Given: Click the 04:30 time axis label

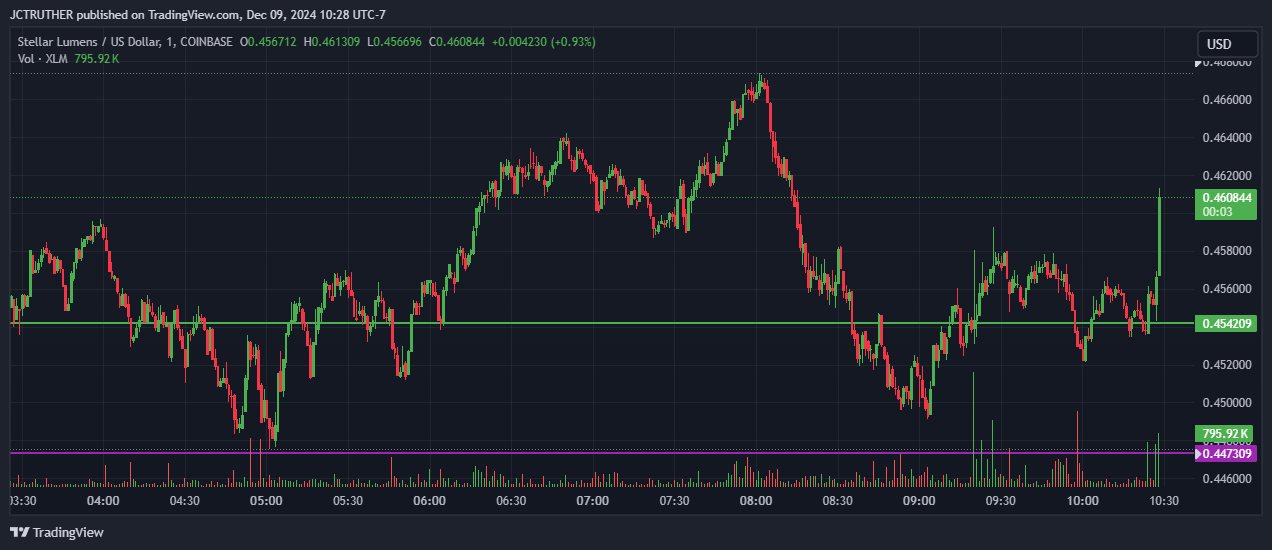Looking at the screenshot, I should [x=184, y=500].
